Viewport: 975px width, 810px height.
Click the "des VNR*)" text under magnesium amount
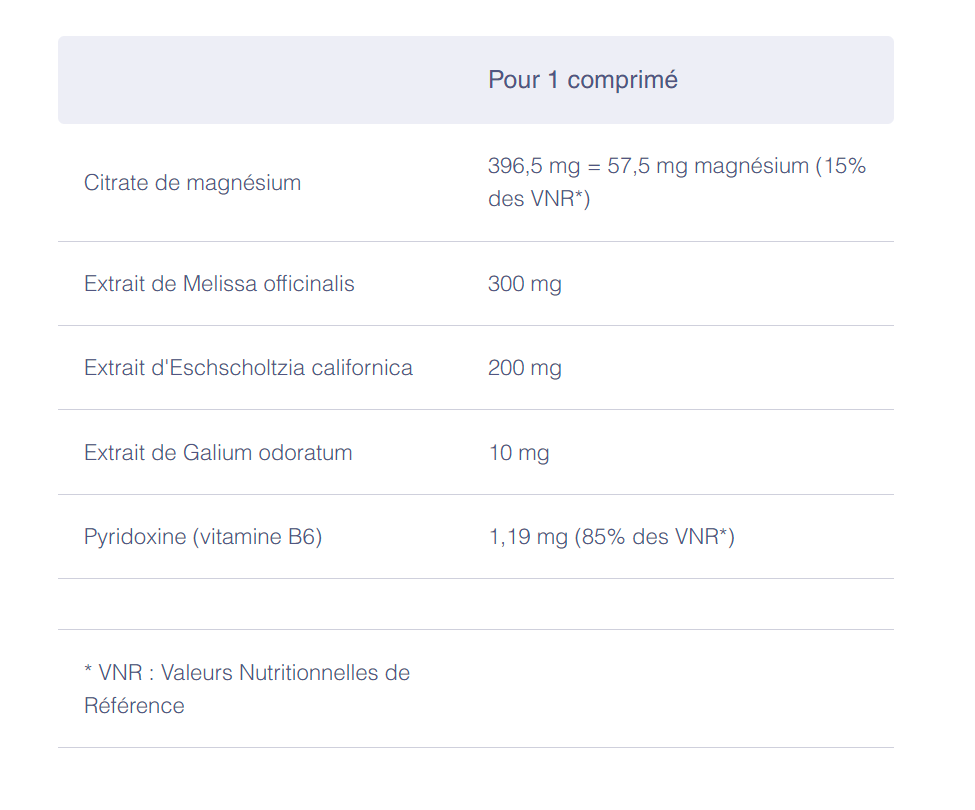point(539,199)
